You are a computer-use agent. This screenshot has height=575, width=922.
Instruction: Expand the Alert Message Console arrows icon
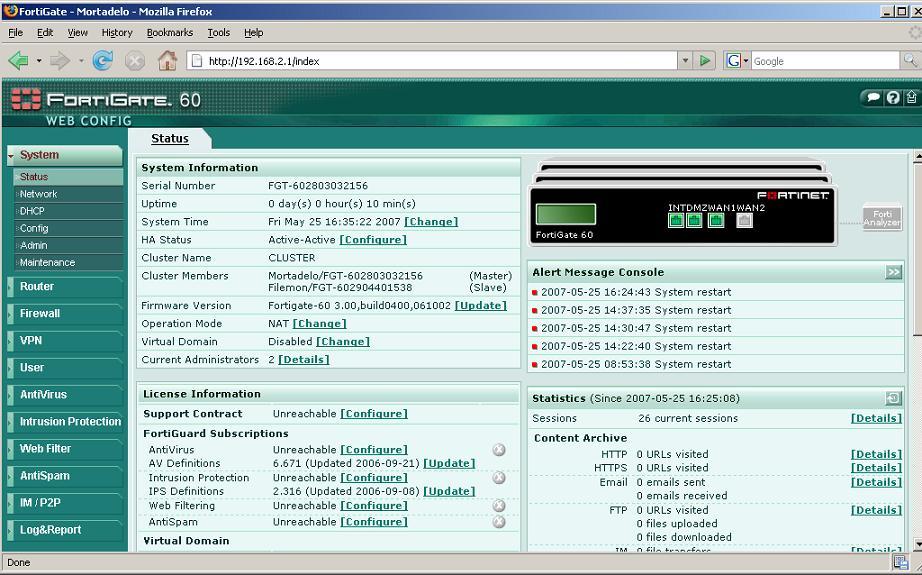[893, 272]
